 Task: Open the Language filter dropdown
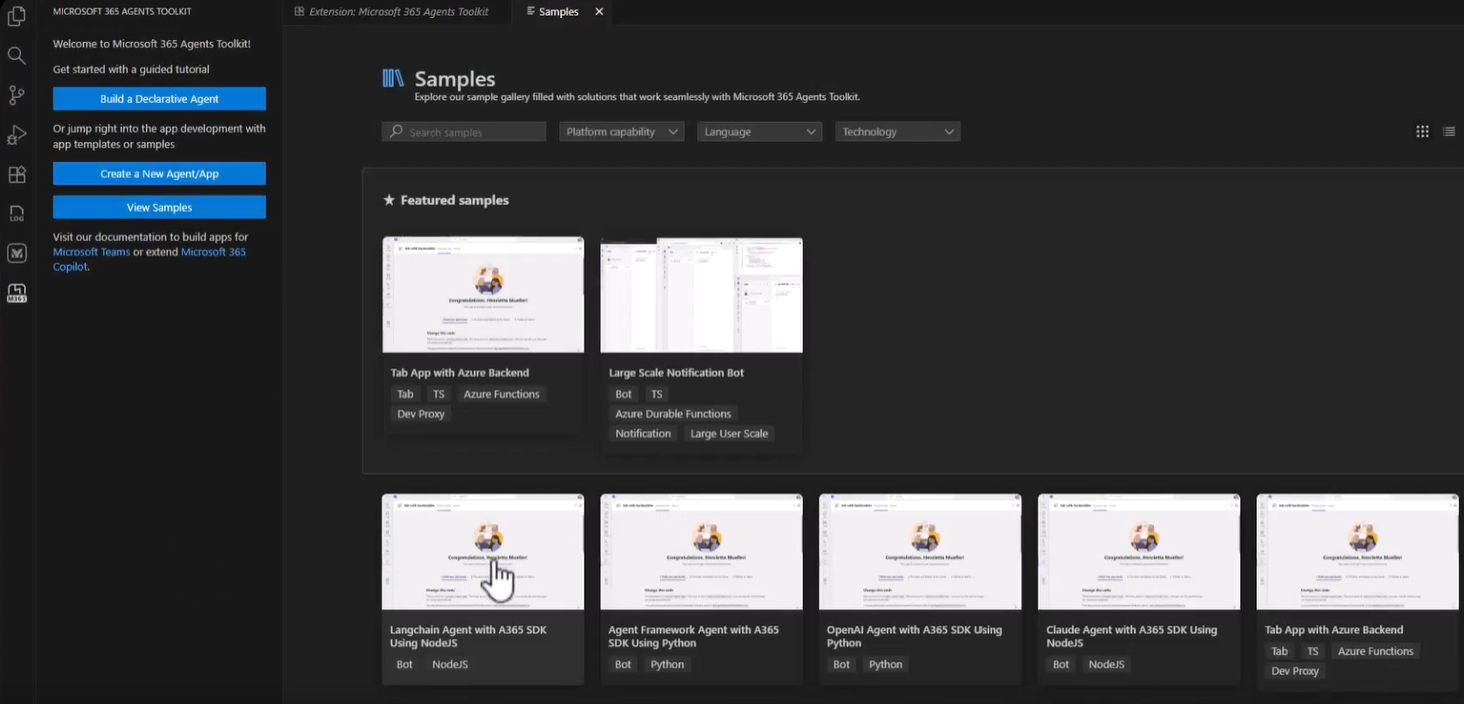coord(759,131)
